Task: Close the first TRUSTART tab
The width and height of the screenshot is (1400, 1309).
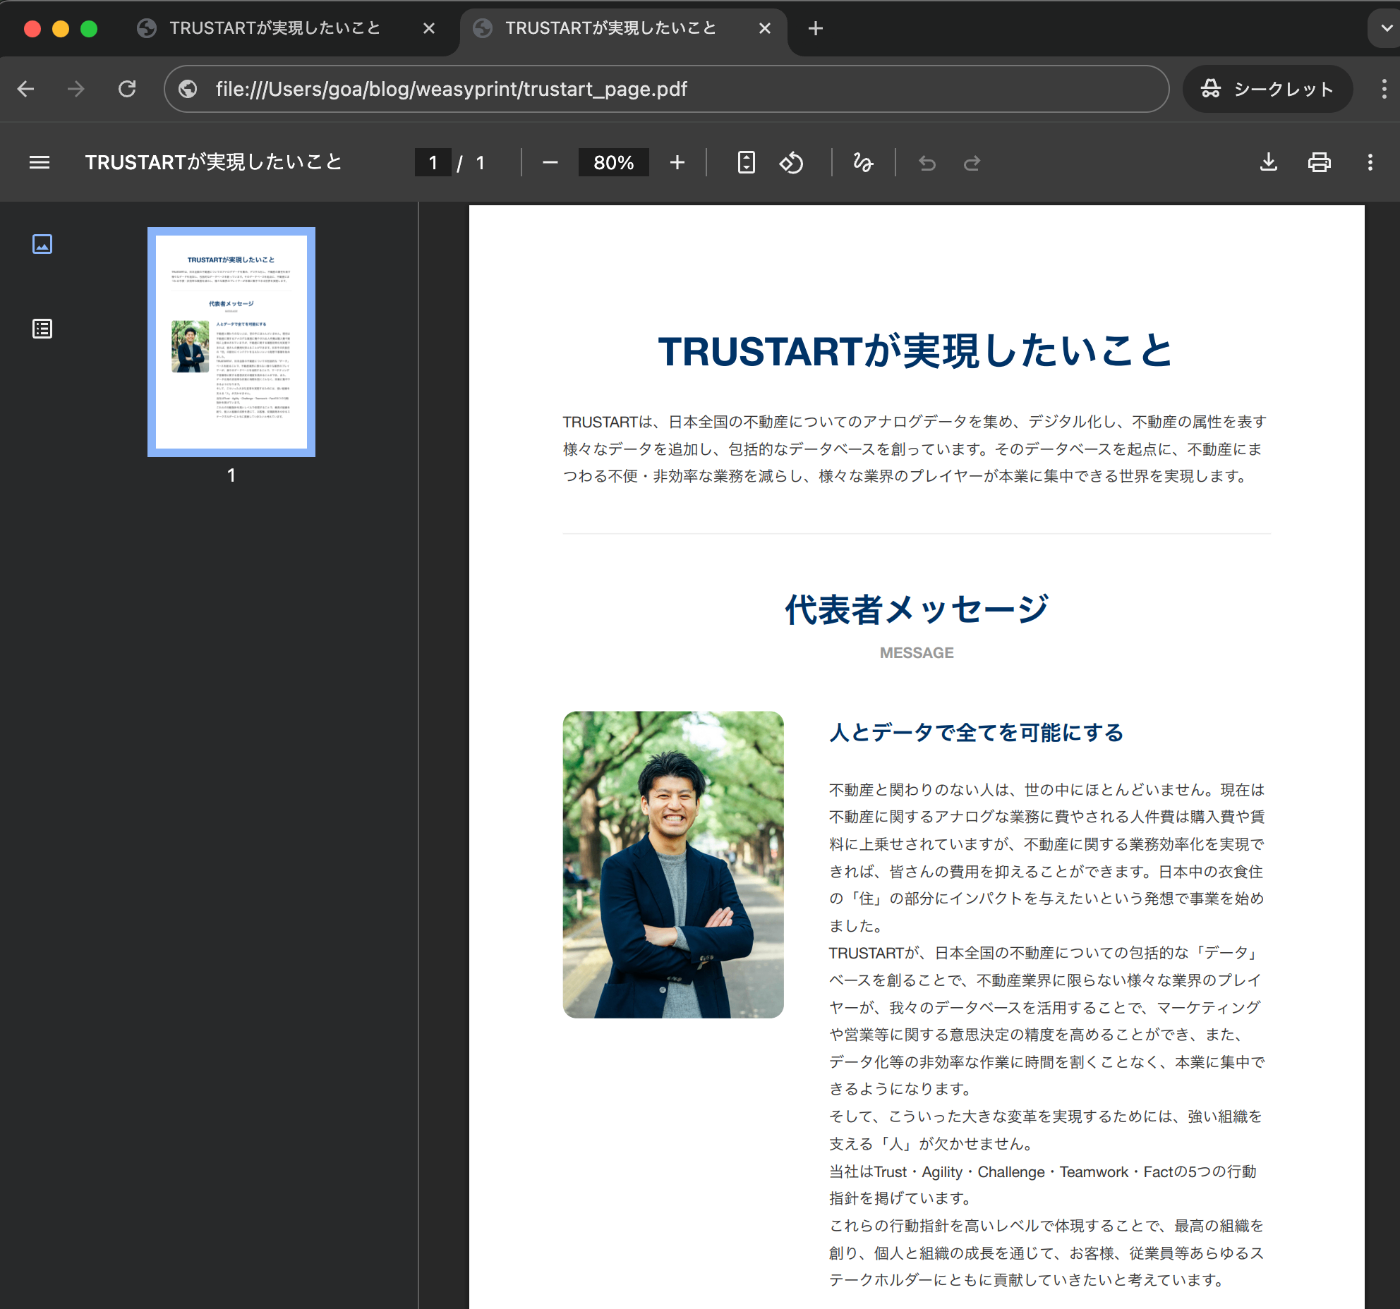Action: click(x=429, y=28)
